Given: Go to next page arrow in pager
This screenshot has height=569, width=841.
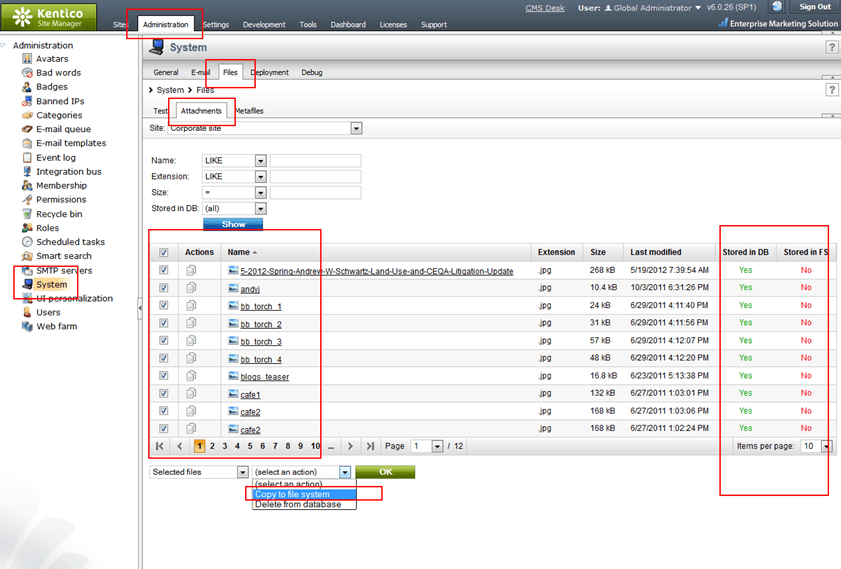Looking at the screenshot, I should coord(350,446).
